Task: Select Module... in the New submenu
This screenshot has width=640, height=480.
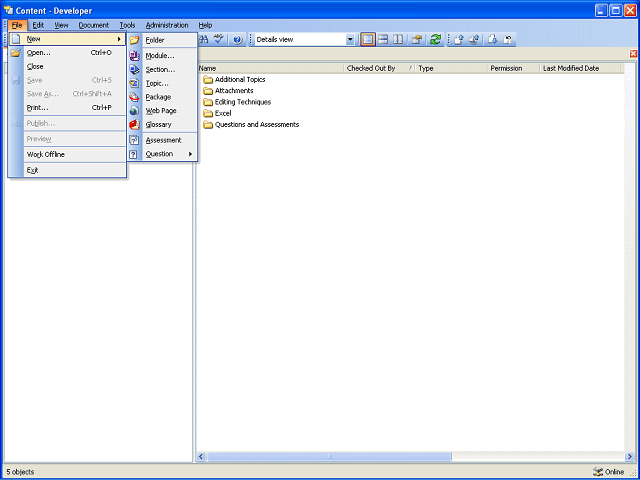Action: tap(162, 56)
